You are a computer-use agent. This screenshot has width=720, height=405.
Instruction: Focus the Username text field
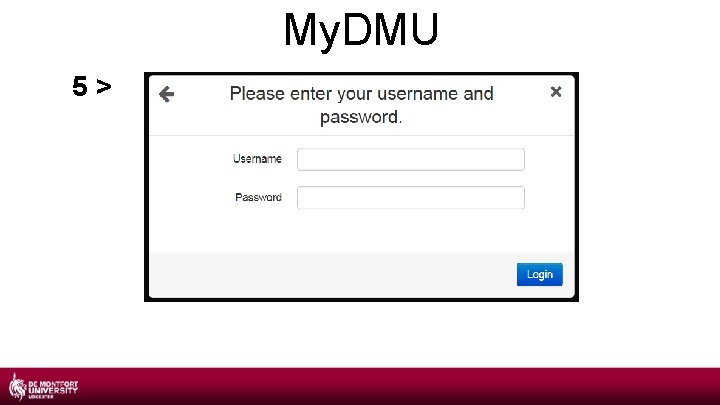(x=411, y=159)
